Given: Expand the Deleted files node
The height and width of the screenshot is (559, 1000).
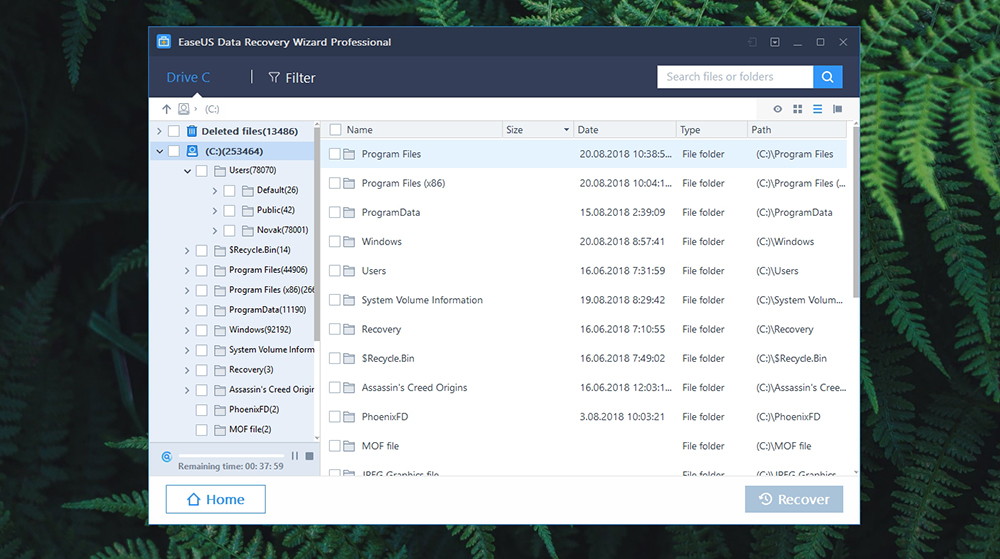Looking at the screenshot, I should (159, 131).
